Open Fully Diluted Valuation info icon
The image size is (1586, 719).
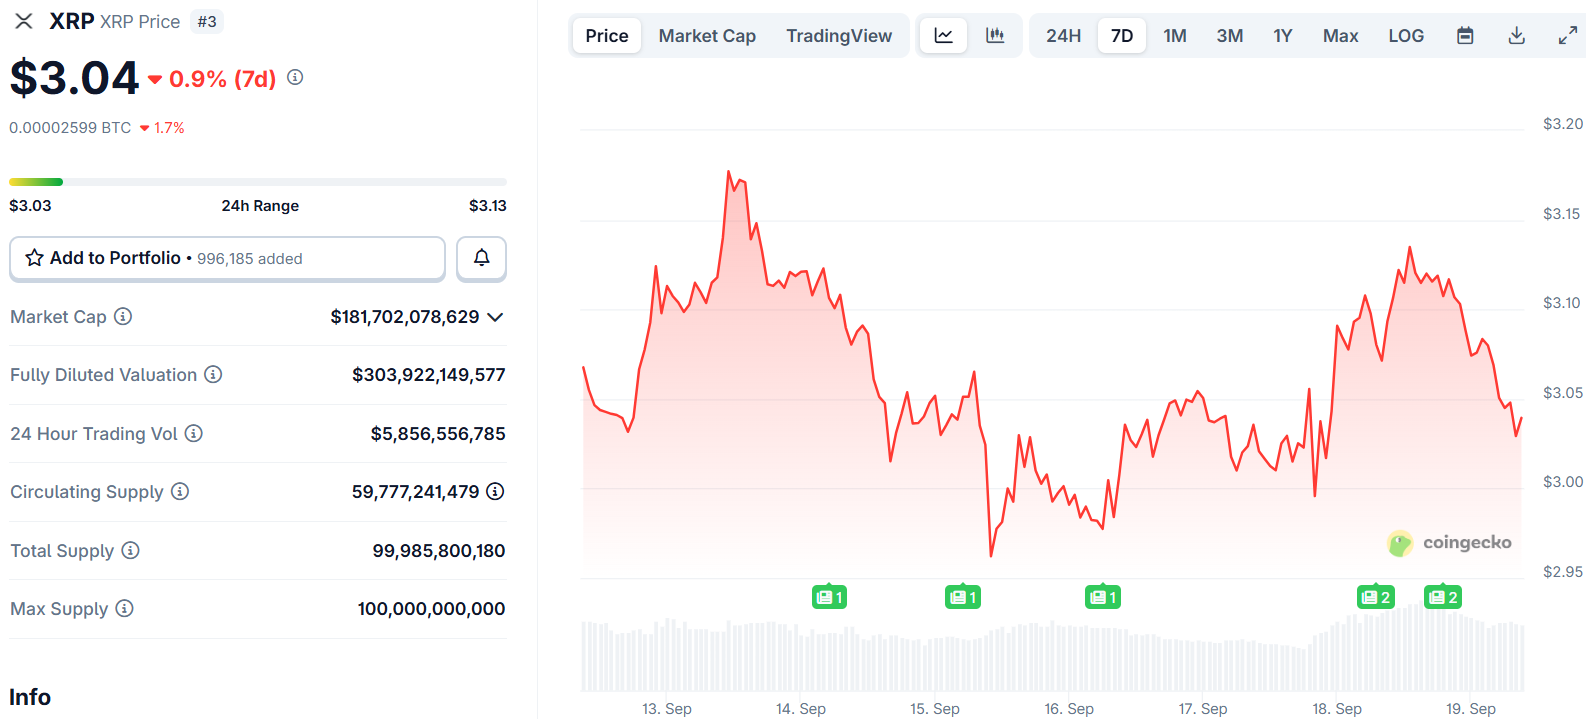[x=213, y=374]
